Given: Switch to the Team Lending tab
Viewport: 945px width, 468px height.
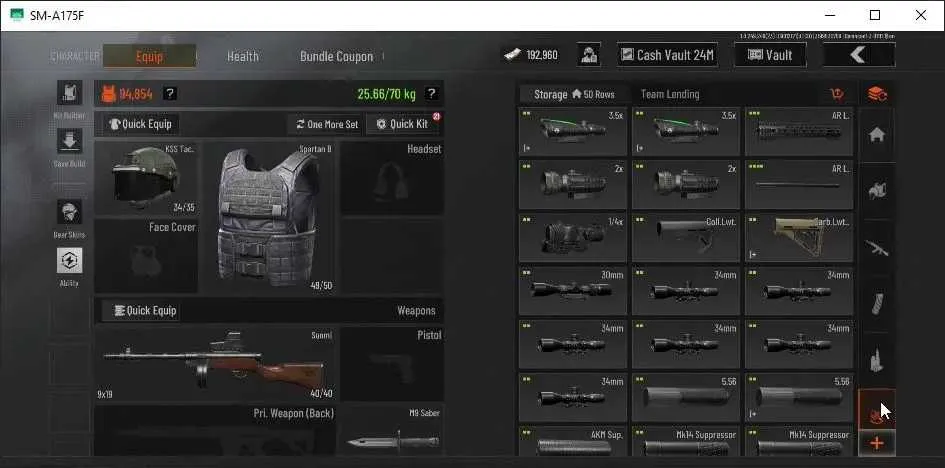Looking at the screenshot, I should click(670, 95).
